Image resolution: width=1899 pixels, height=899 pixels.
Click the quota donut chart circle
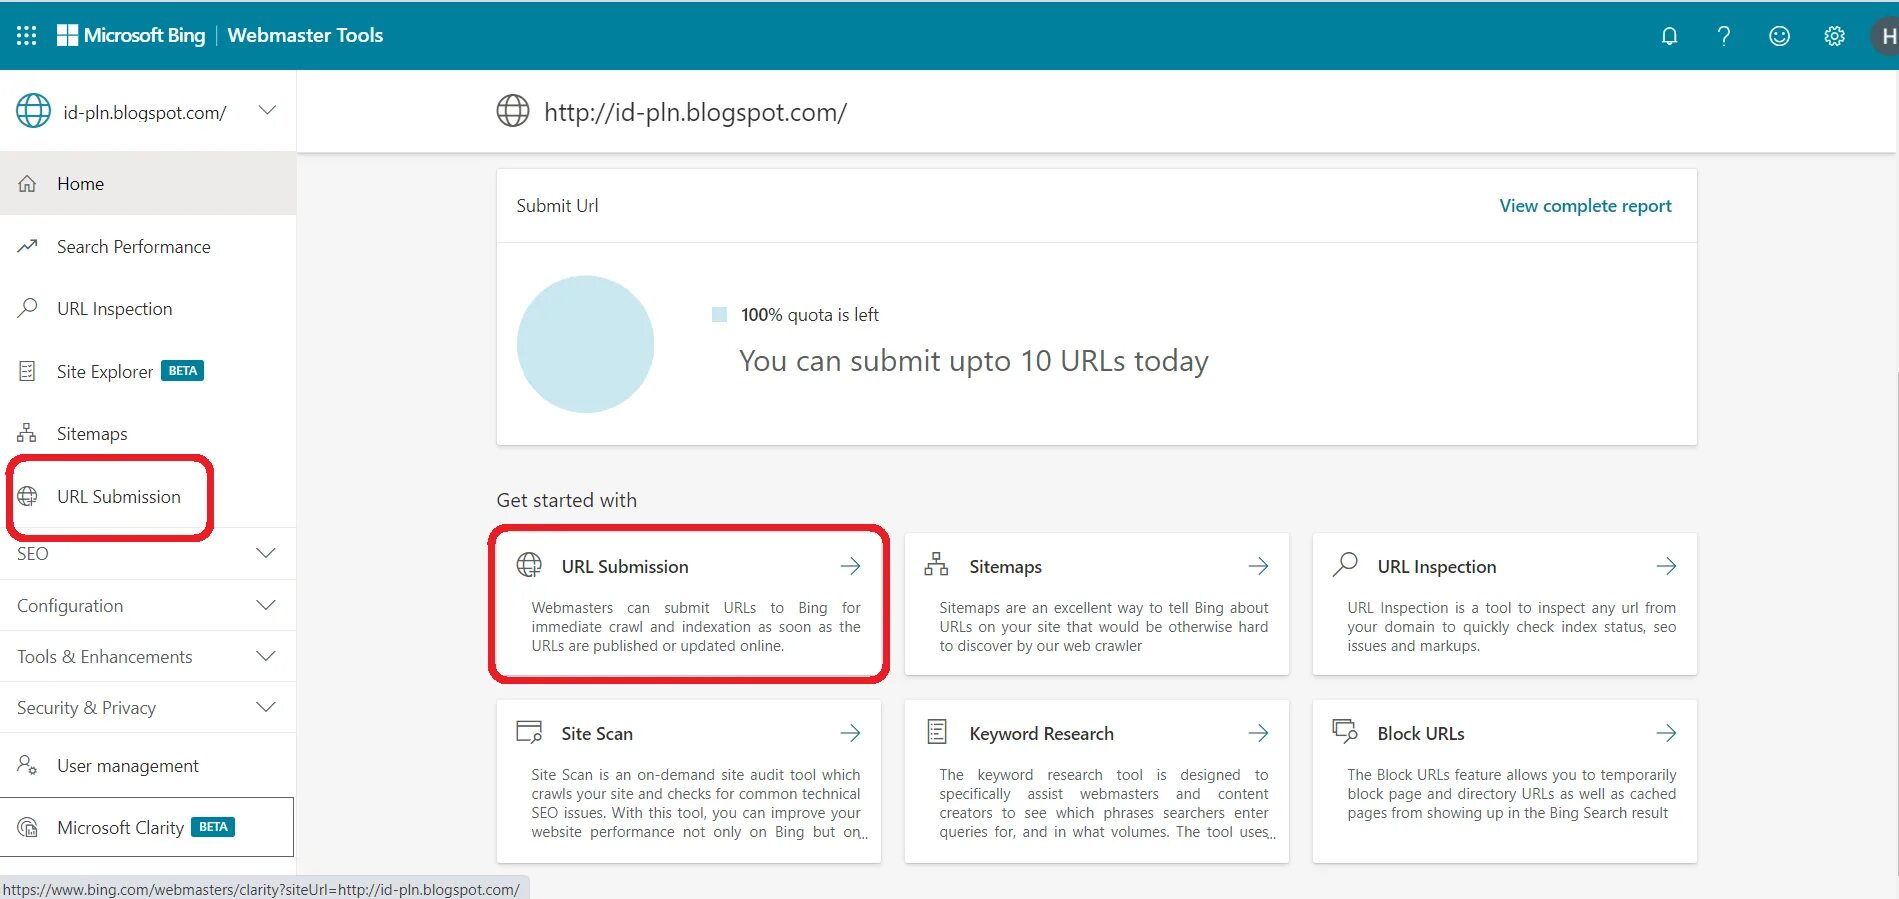[x=585, y=344]
